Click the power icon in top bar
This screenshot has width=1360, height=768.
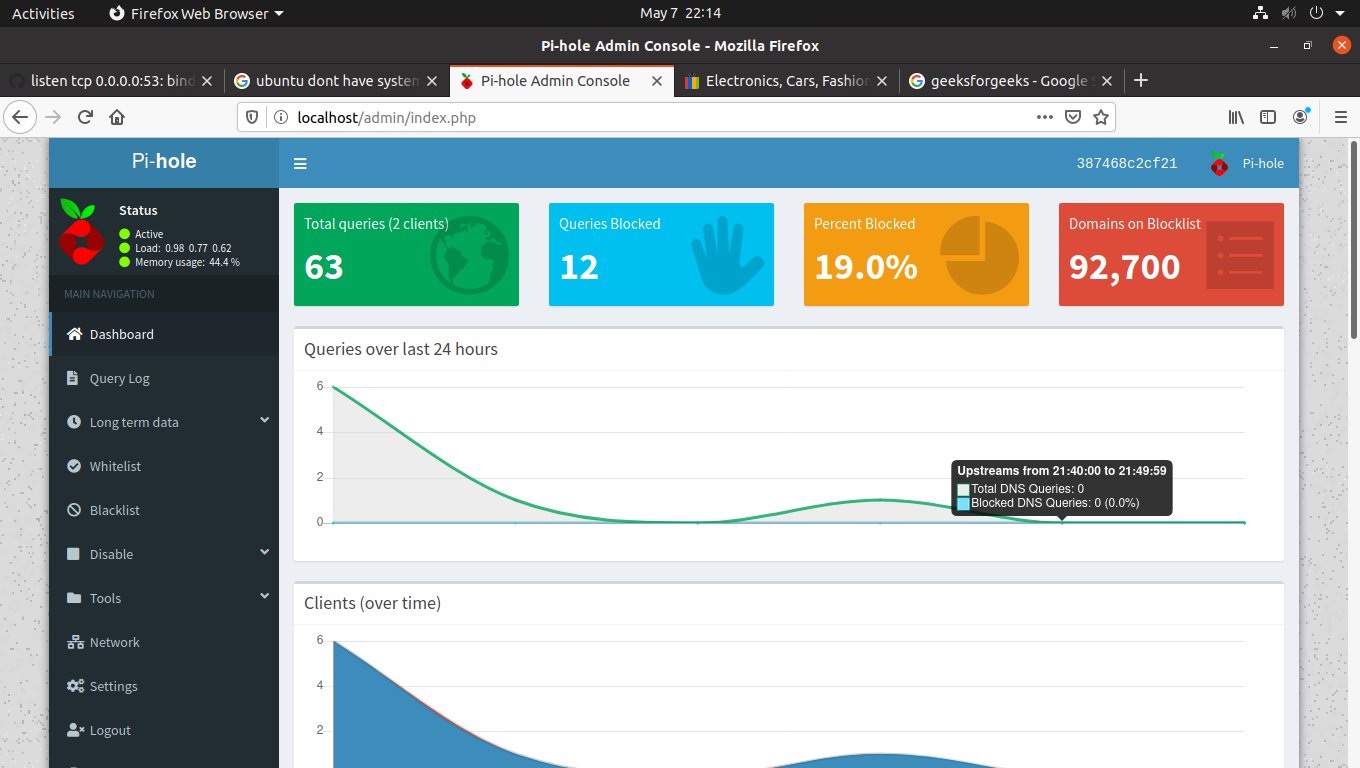(x=1316, y=13)
